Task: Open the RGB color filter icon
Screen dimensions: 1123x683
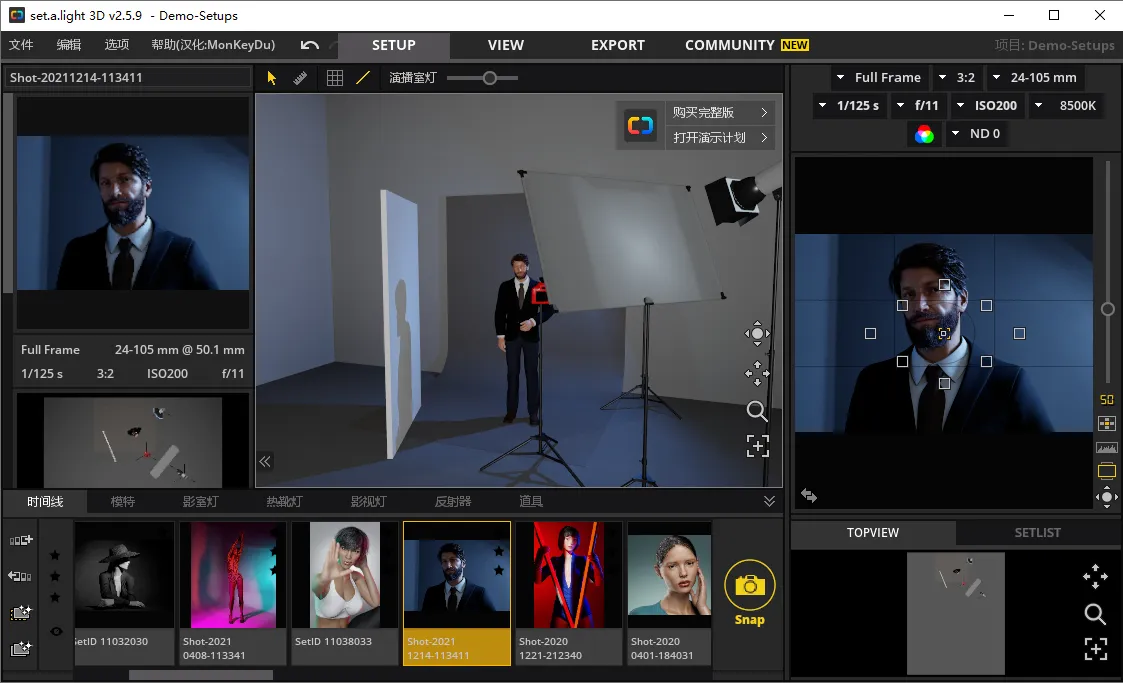Action: tap(925, 134)
